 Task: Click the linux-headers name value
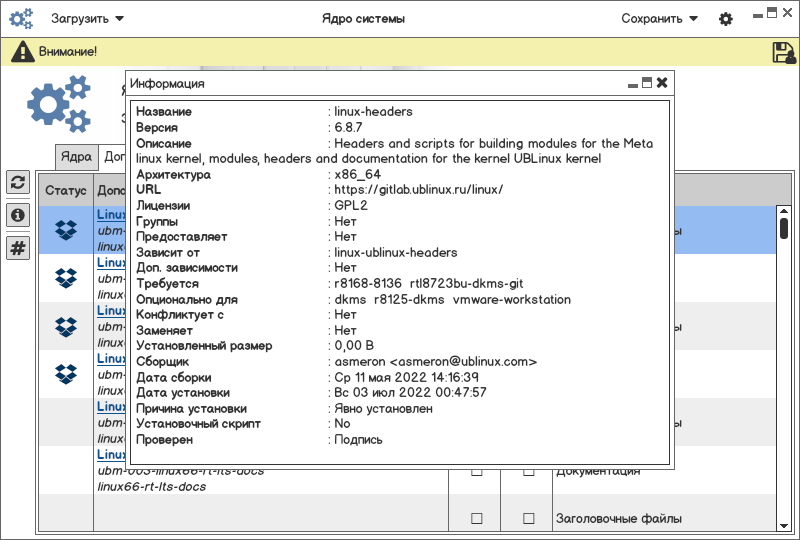click(x=373, y=111)
